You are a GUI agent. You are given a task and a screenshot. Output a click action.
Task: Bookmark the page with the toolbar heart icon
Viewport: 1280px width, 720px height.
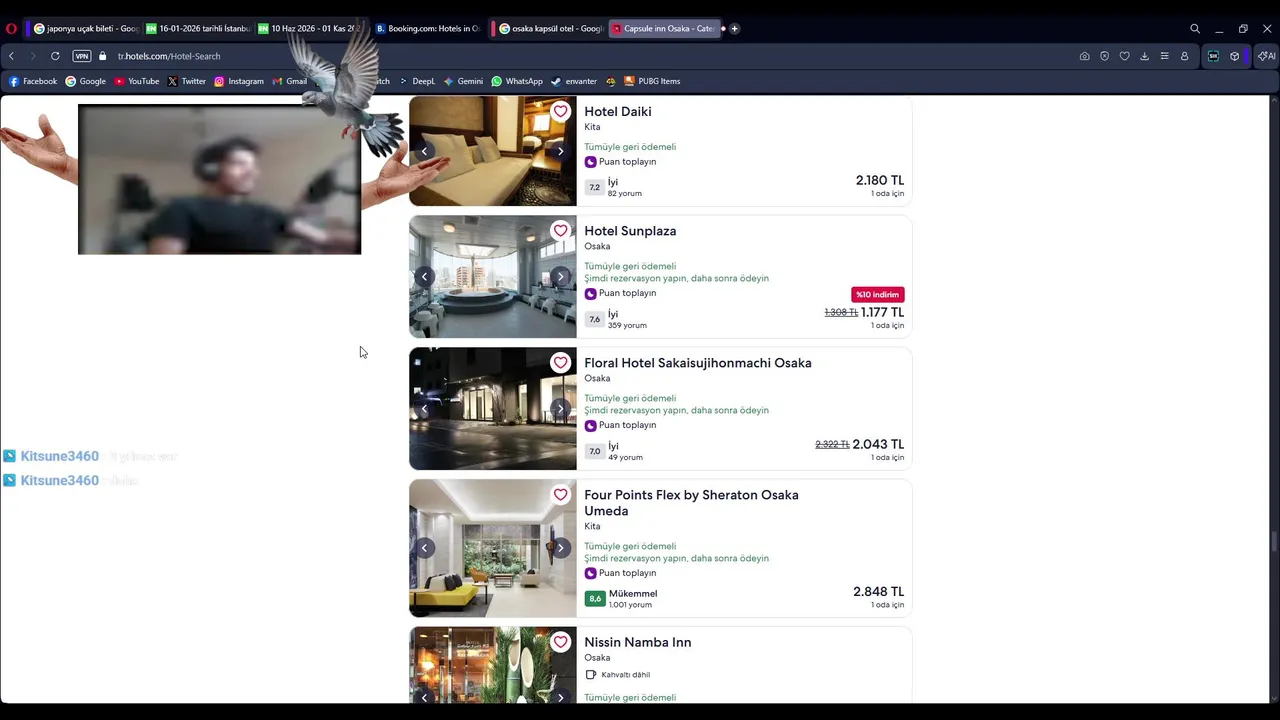[x=1124, y=56]
